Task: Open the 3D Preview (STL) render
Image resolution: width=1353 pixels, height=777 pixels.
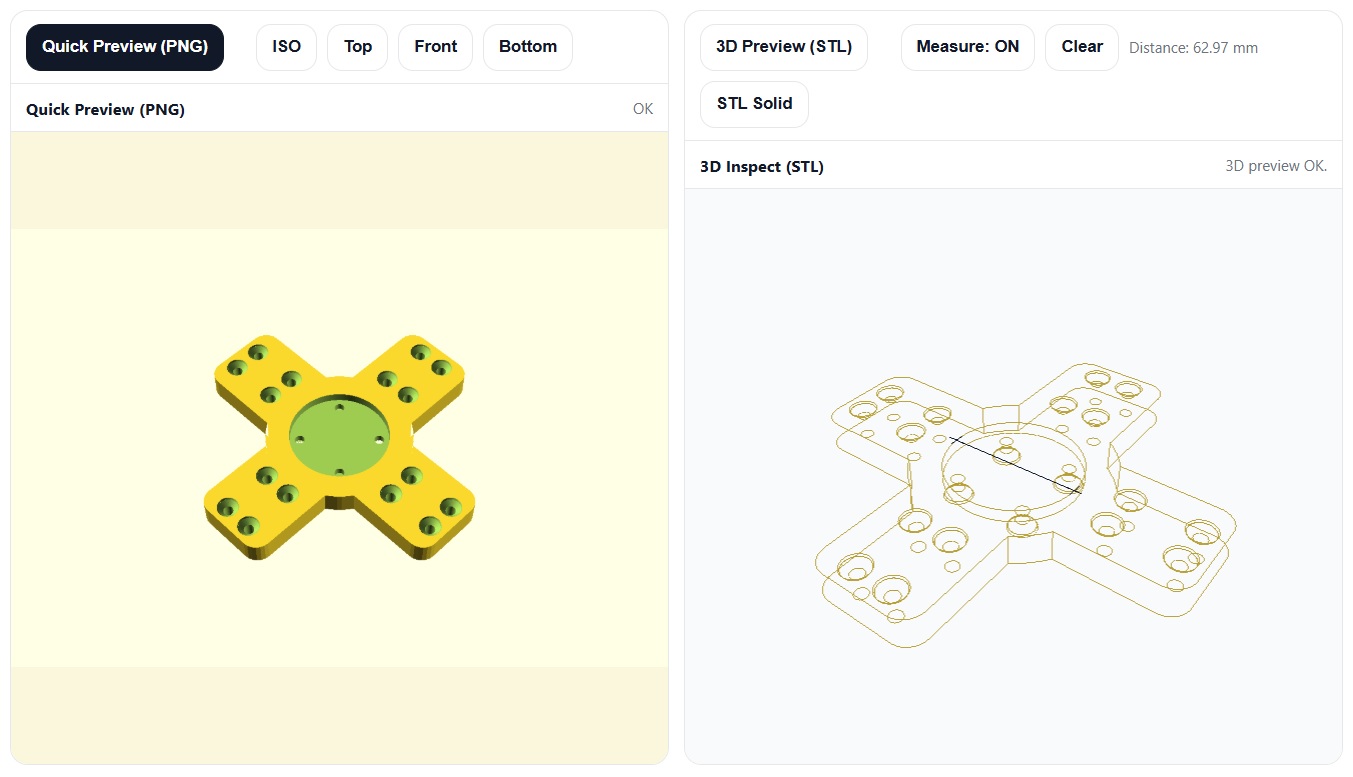Action: click(783, 47)
